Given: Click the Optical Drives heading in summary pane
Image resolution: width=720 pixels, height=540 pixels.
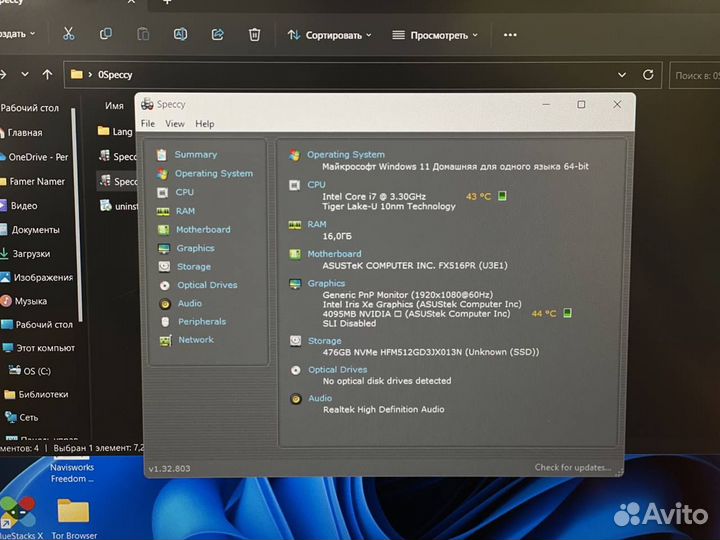Looking at the screenshot, I should [338, 370].
